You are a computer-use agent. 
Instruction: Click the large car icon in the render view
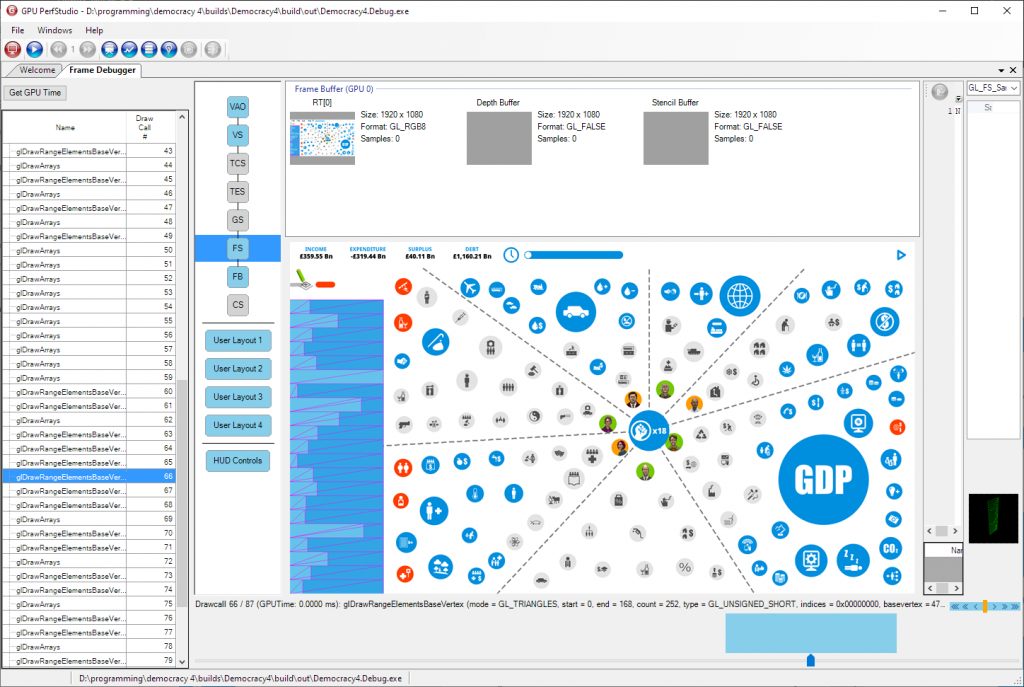coord(575,312)
